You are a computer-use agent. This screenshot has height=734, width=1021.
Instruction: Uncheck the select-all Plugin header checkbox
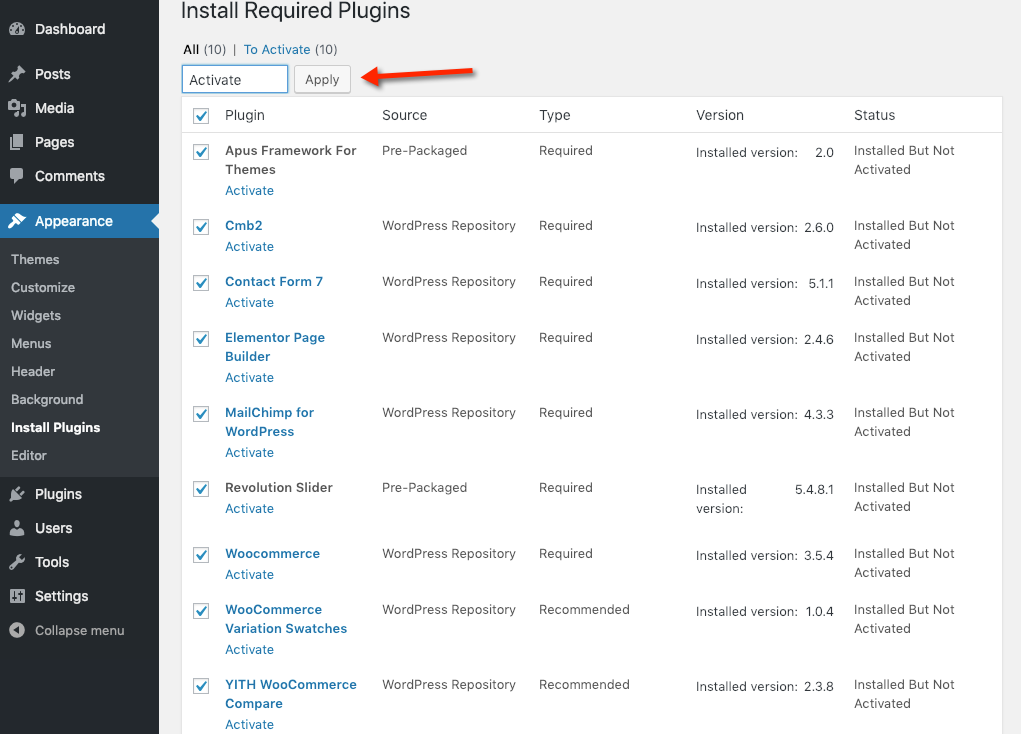pos(201,116)
